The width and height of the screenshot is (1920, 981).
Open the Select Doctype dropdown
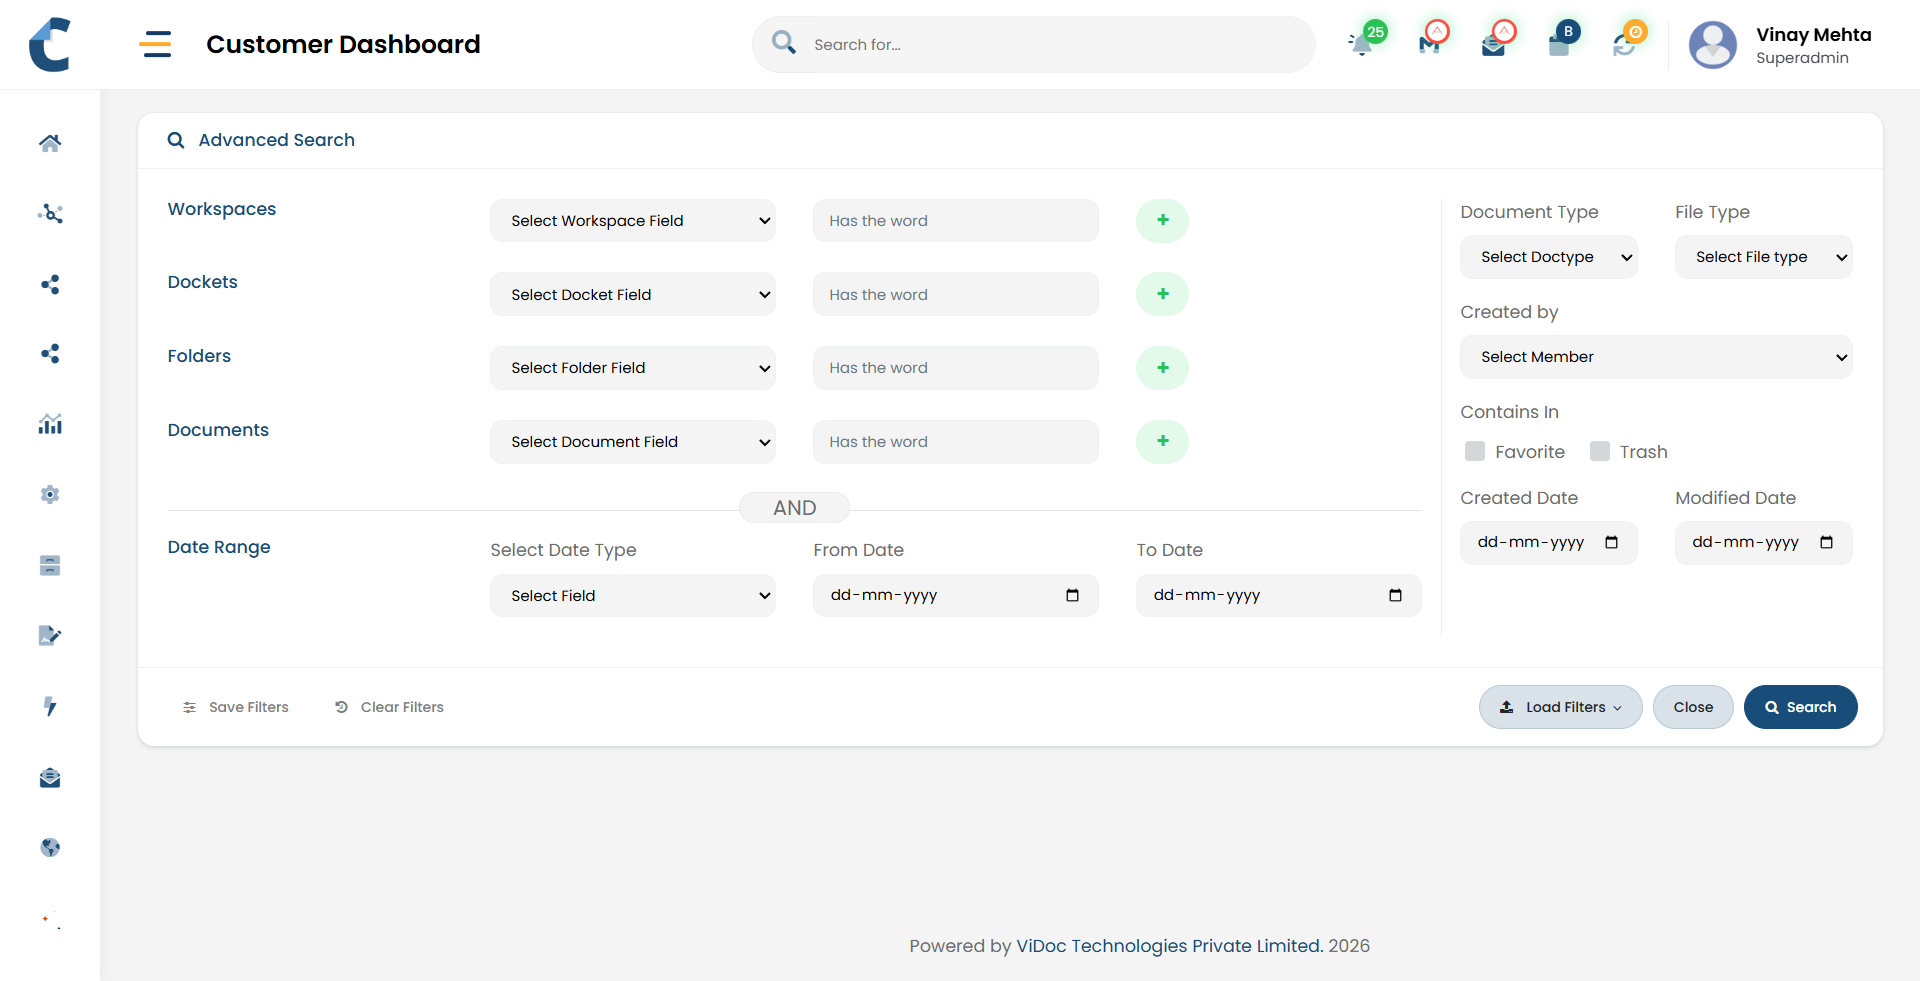click(1548, 257)
